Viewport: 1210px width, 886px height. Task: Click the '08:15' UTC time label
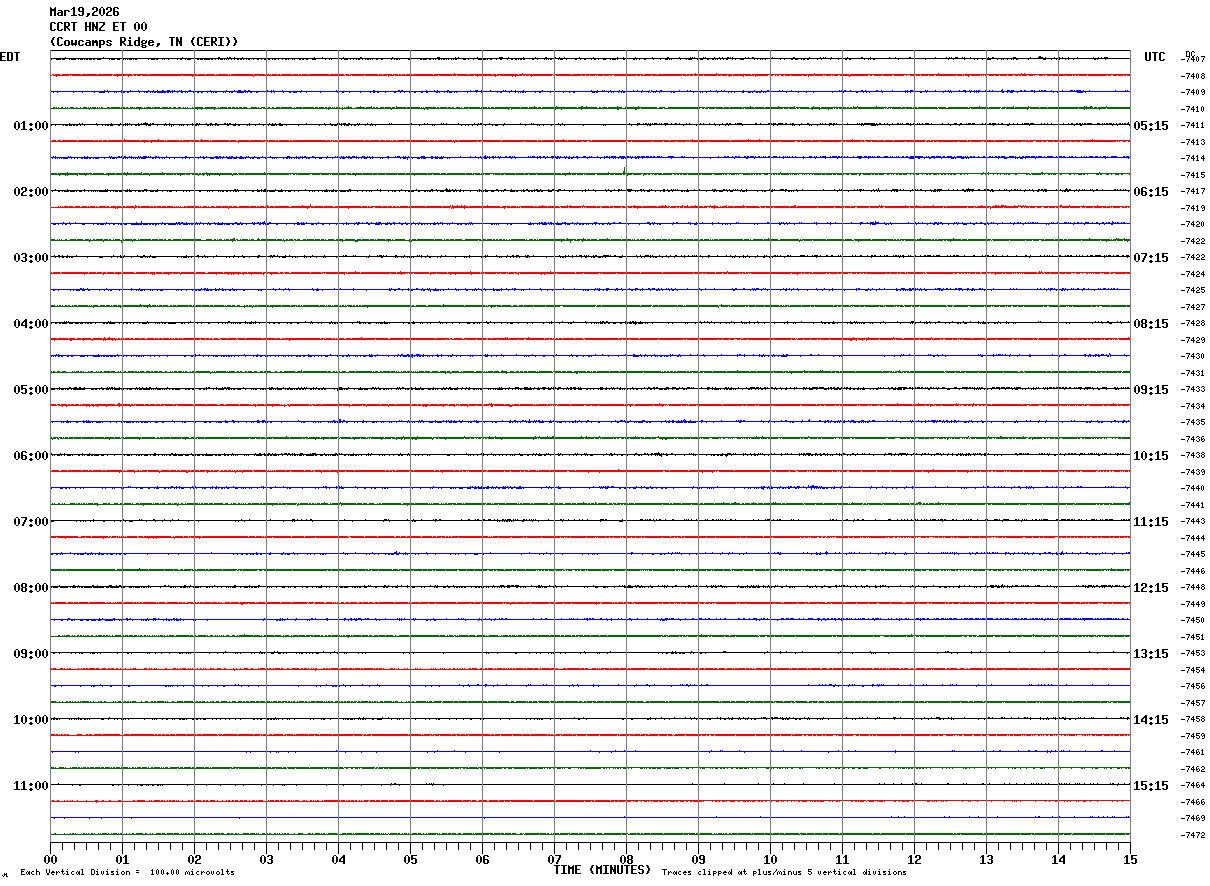[1151, 324]
